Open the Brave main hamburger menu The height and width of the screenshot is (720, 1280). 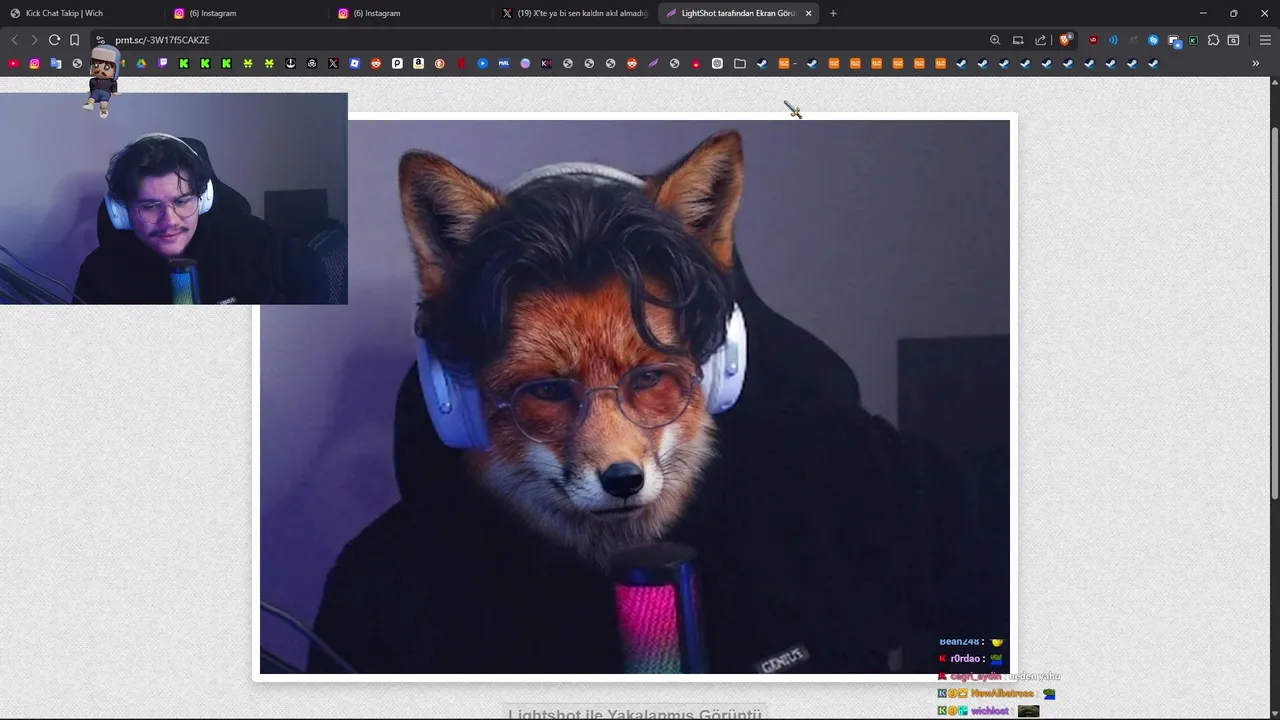click(x=1265, y=40)
